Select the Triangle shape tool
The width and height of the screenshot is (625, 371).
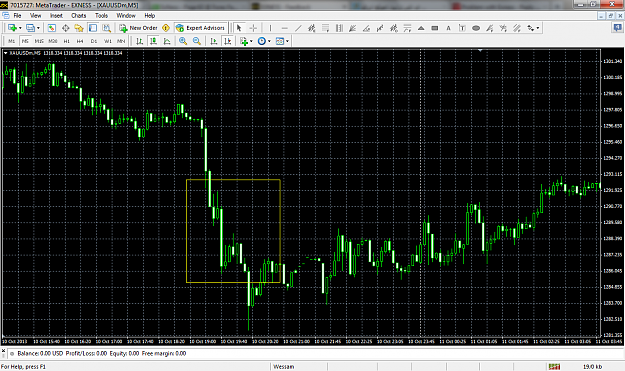click(421, 28)
